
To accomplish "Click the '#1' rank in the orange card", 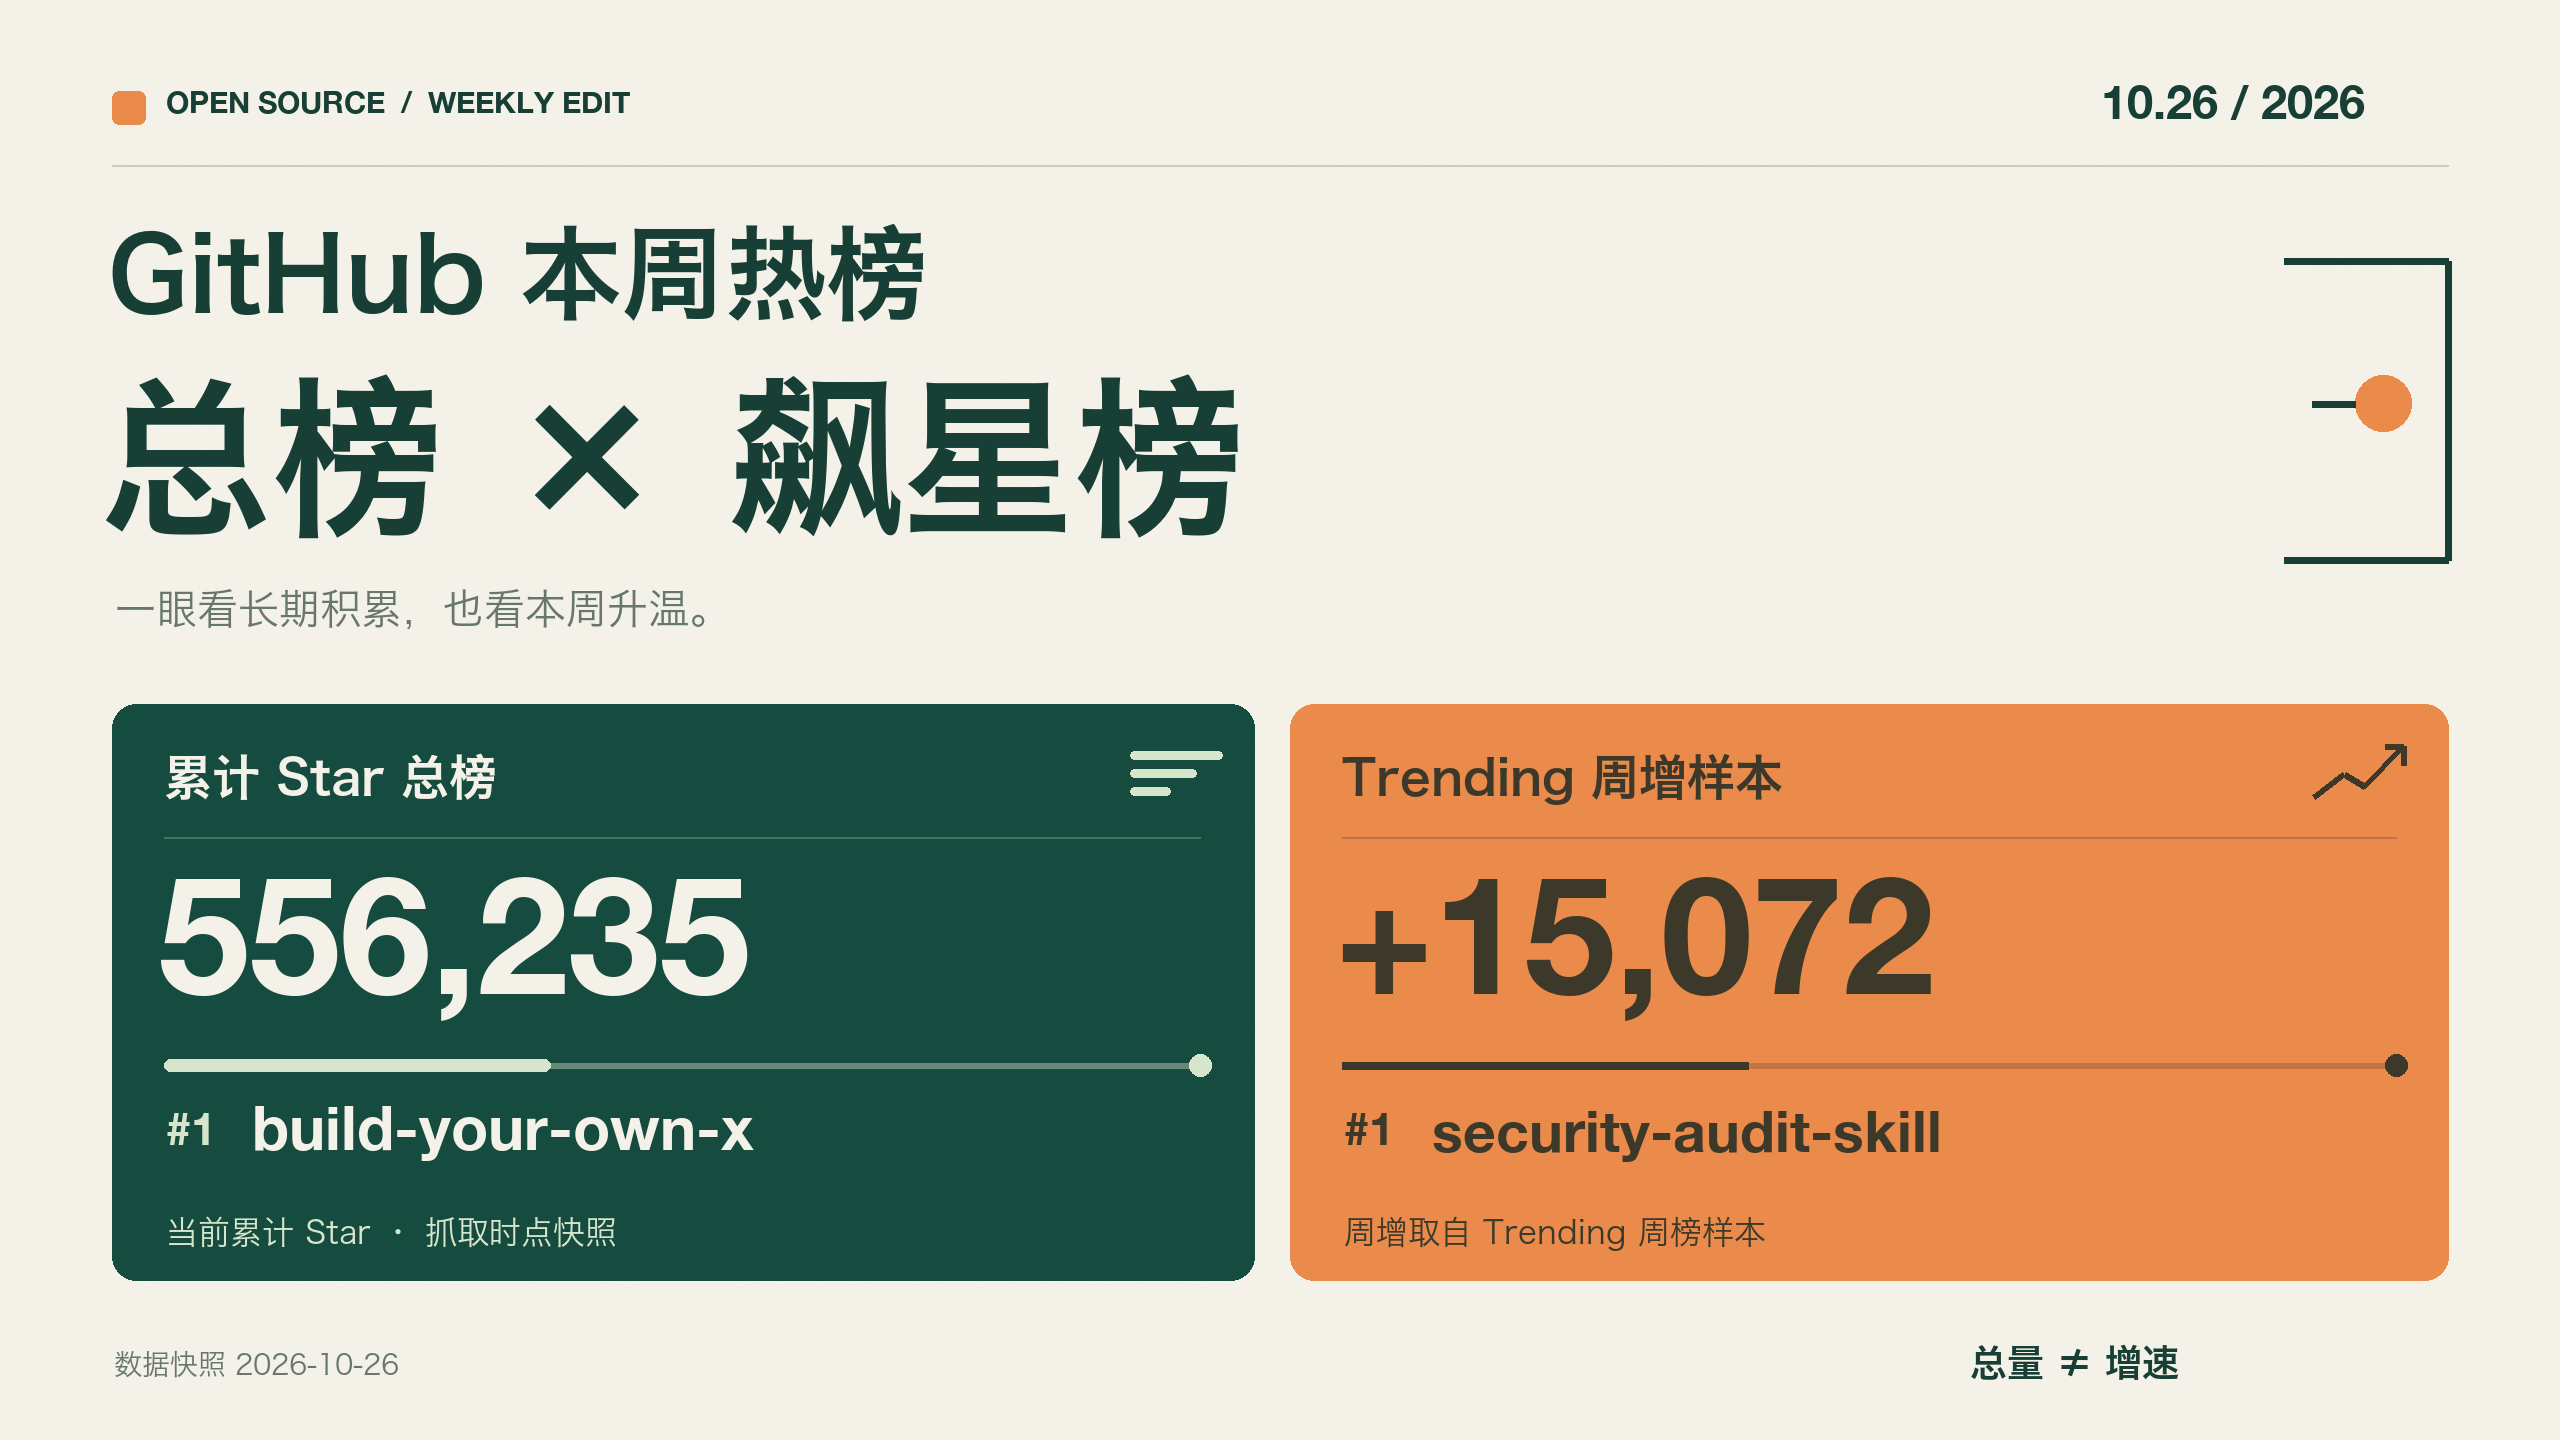I will pyautogui.click(x=1368, y=1130).
